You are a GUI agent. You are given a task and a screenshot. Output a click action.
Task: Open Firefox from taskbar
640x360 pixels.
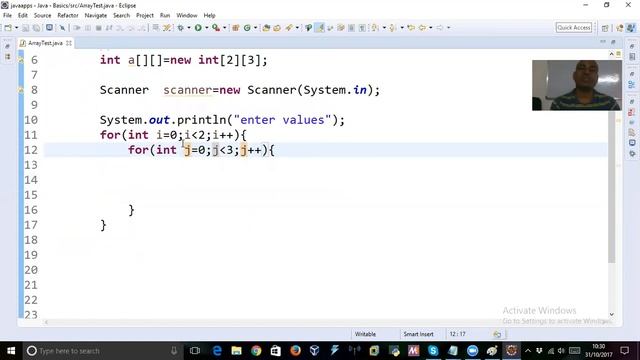[295, 351]
